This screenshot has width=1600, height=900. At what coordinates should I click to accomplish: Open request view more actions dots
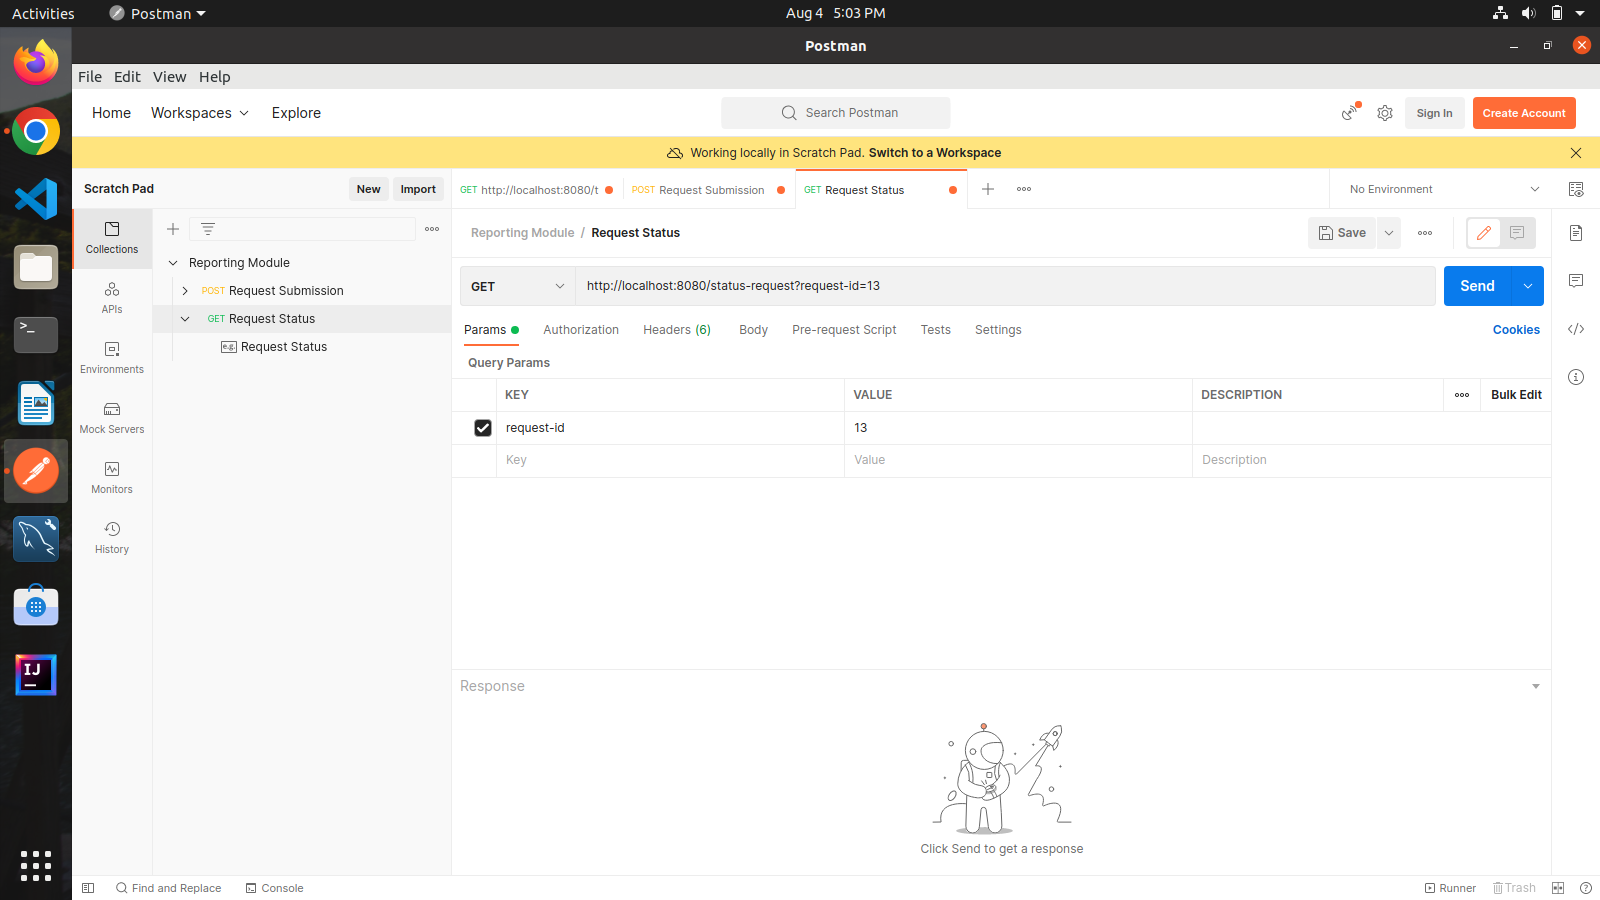(1425, 233)
